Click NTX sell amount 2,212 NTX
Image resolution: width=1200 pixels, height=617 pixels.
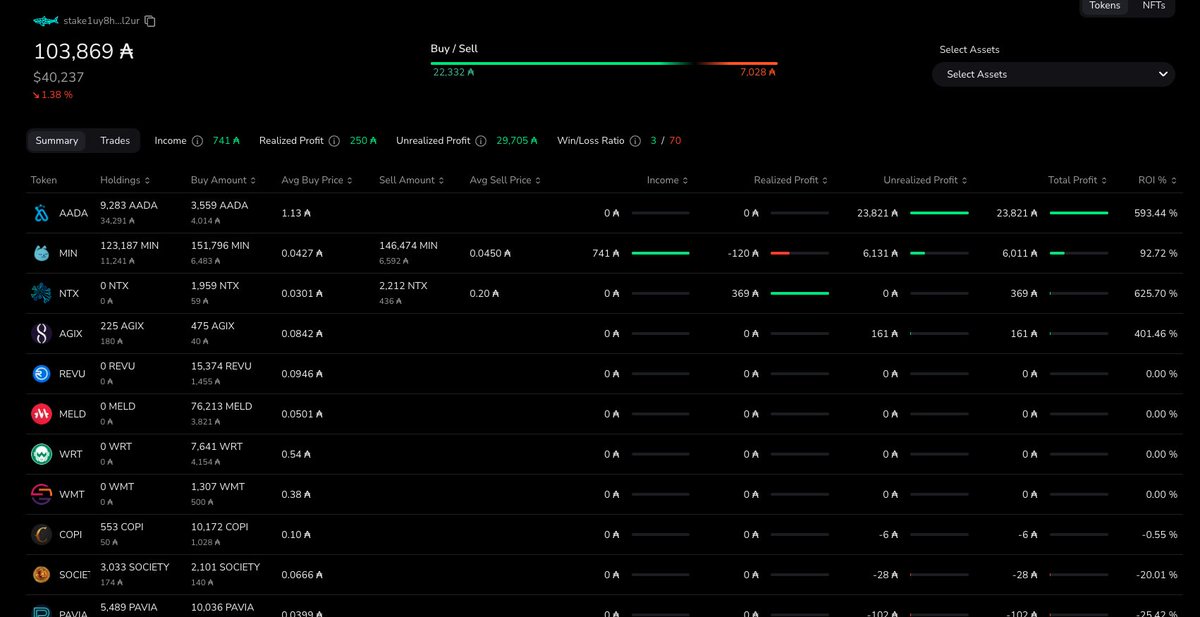(404, 285)
